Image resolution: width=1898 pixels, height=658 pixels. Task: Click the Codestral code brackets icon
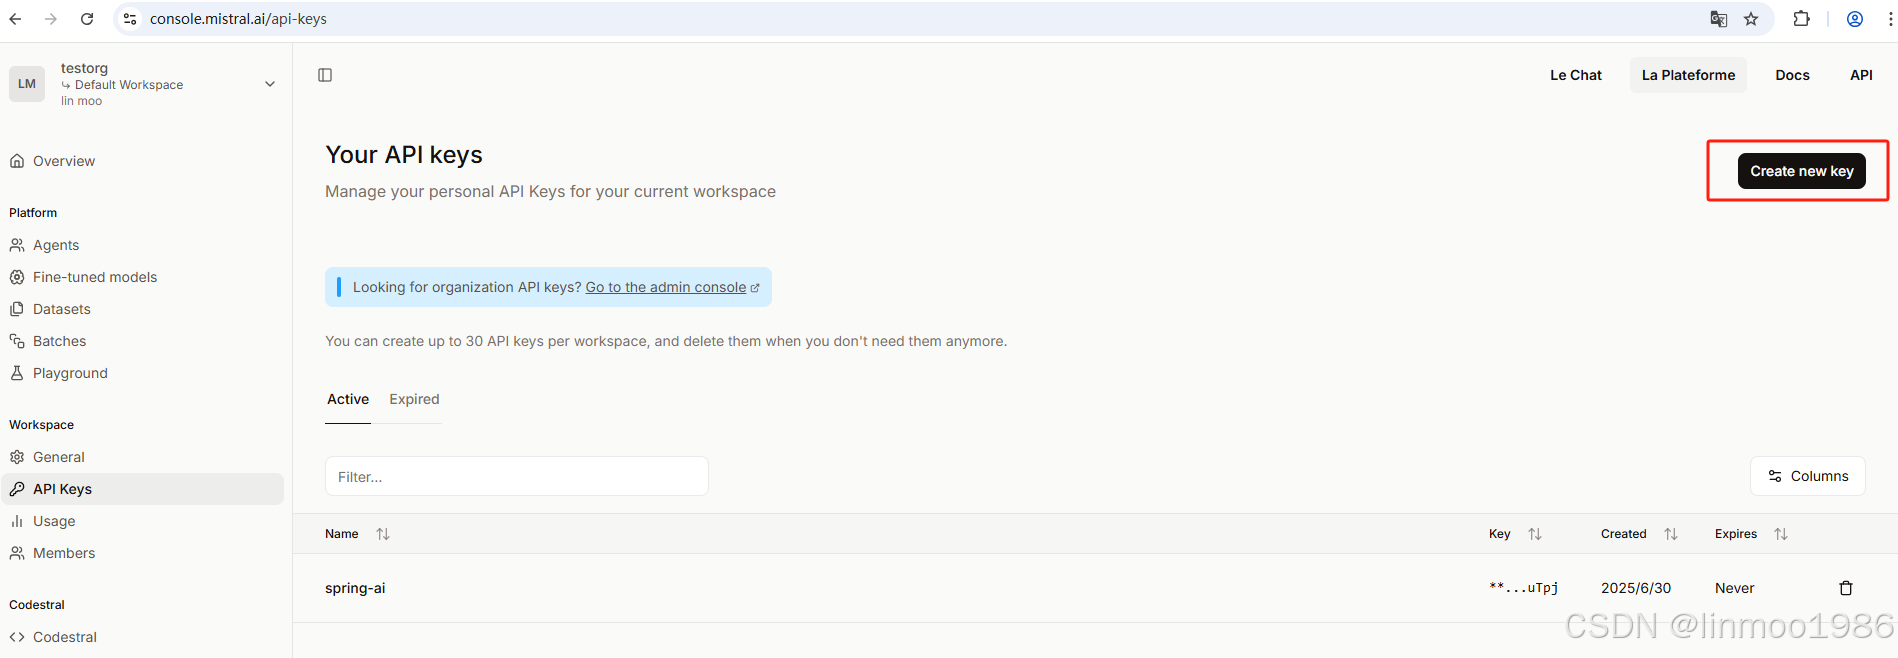pyautogui.click(x=17, y=637)
